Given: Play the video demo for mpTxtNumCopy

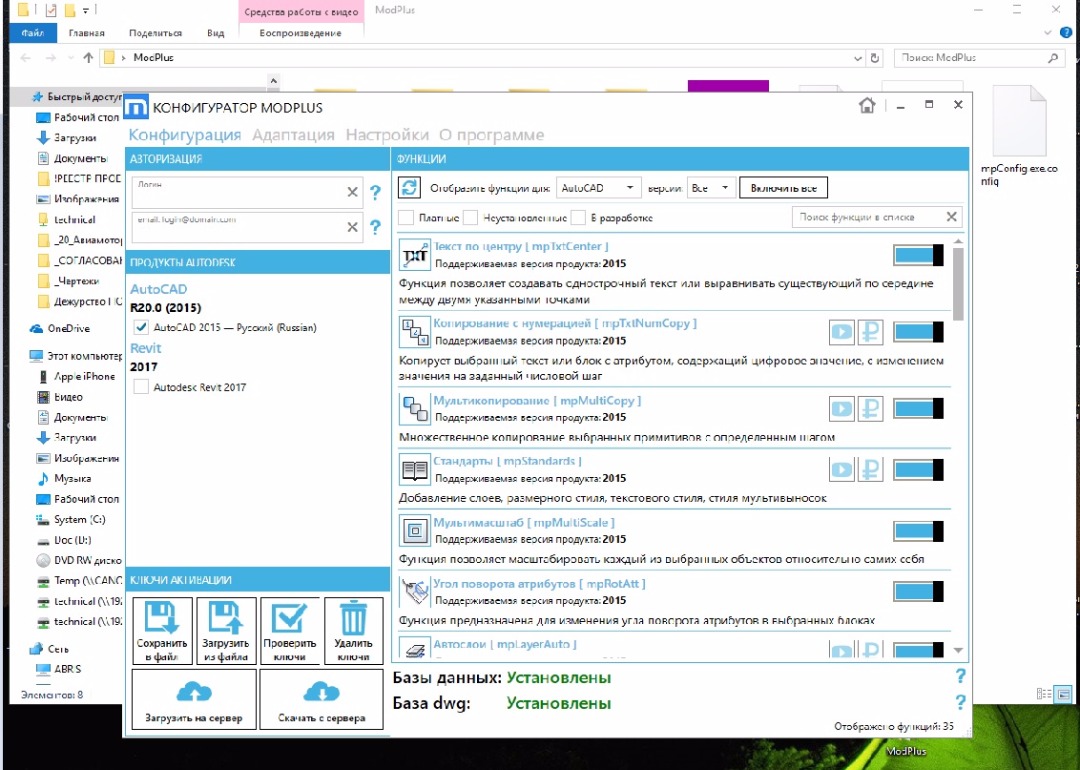Looking at the screenshot, I should point(842,332).
